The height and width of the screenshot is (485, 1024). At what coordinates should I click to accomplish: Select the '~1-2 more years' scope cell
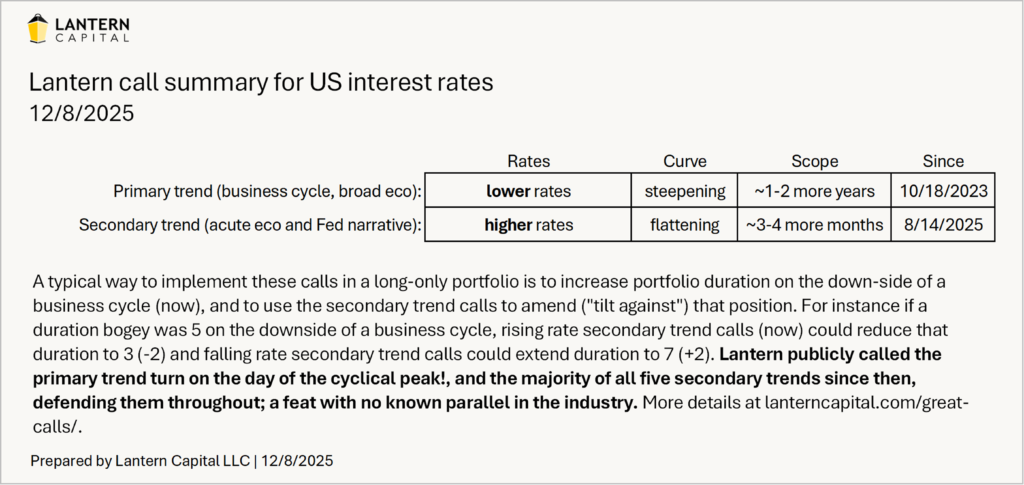(814, 189)
